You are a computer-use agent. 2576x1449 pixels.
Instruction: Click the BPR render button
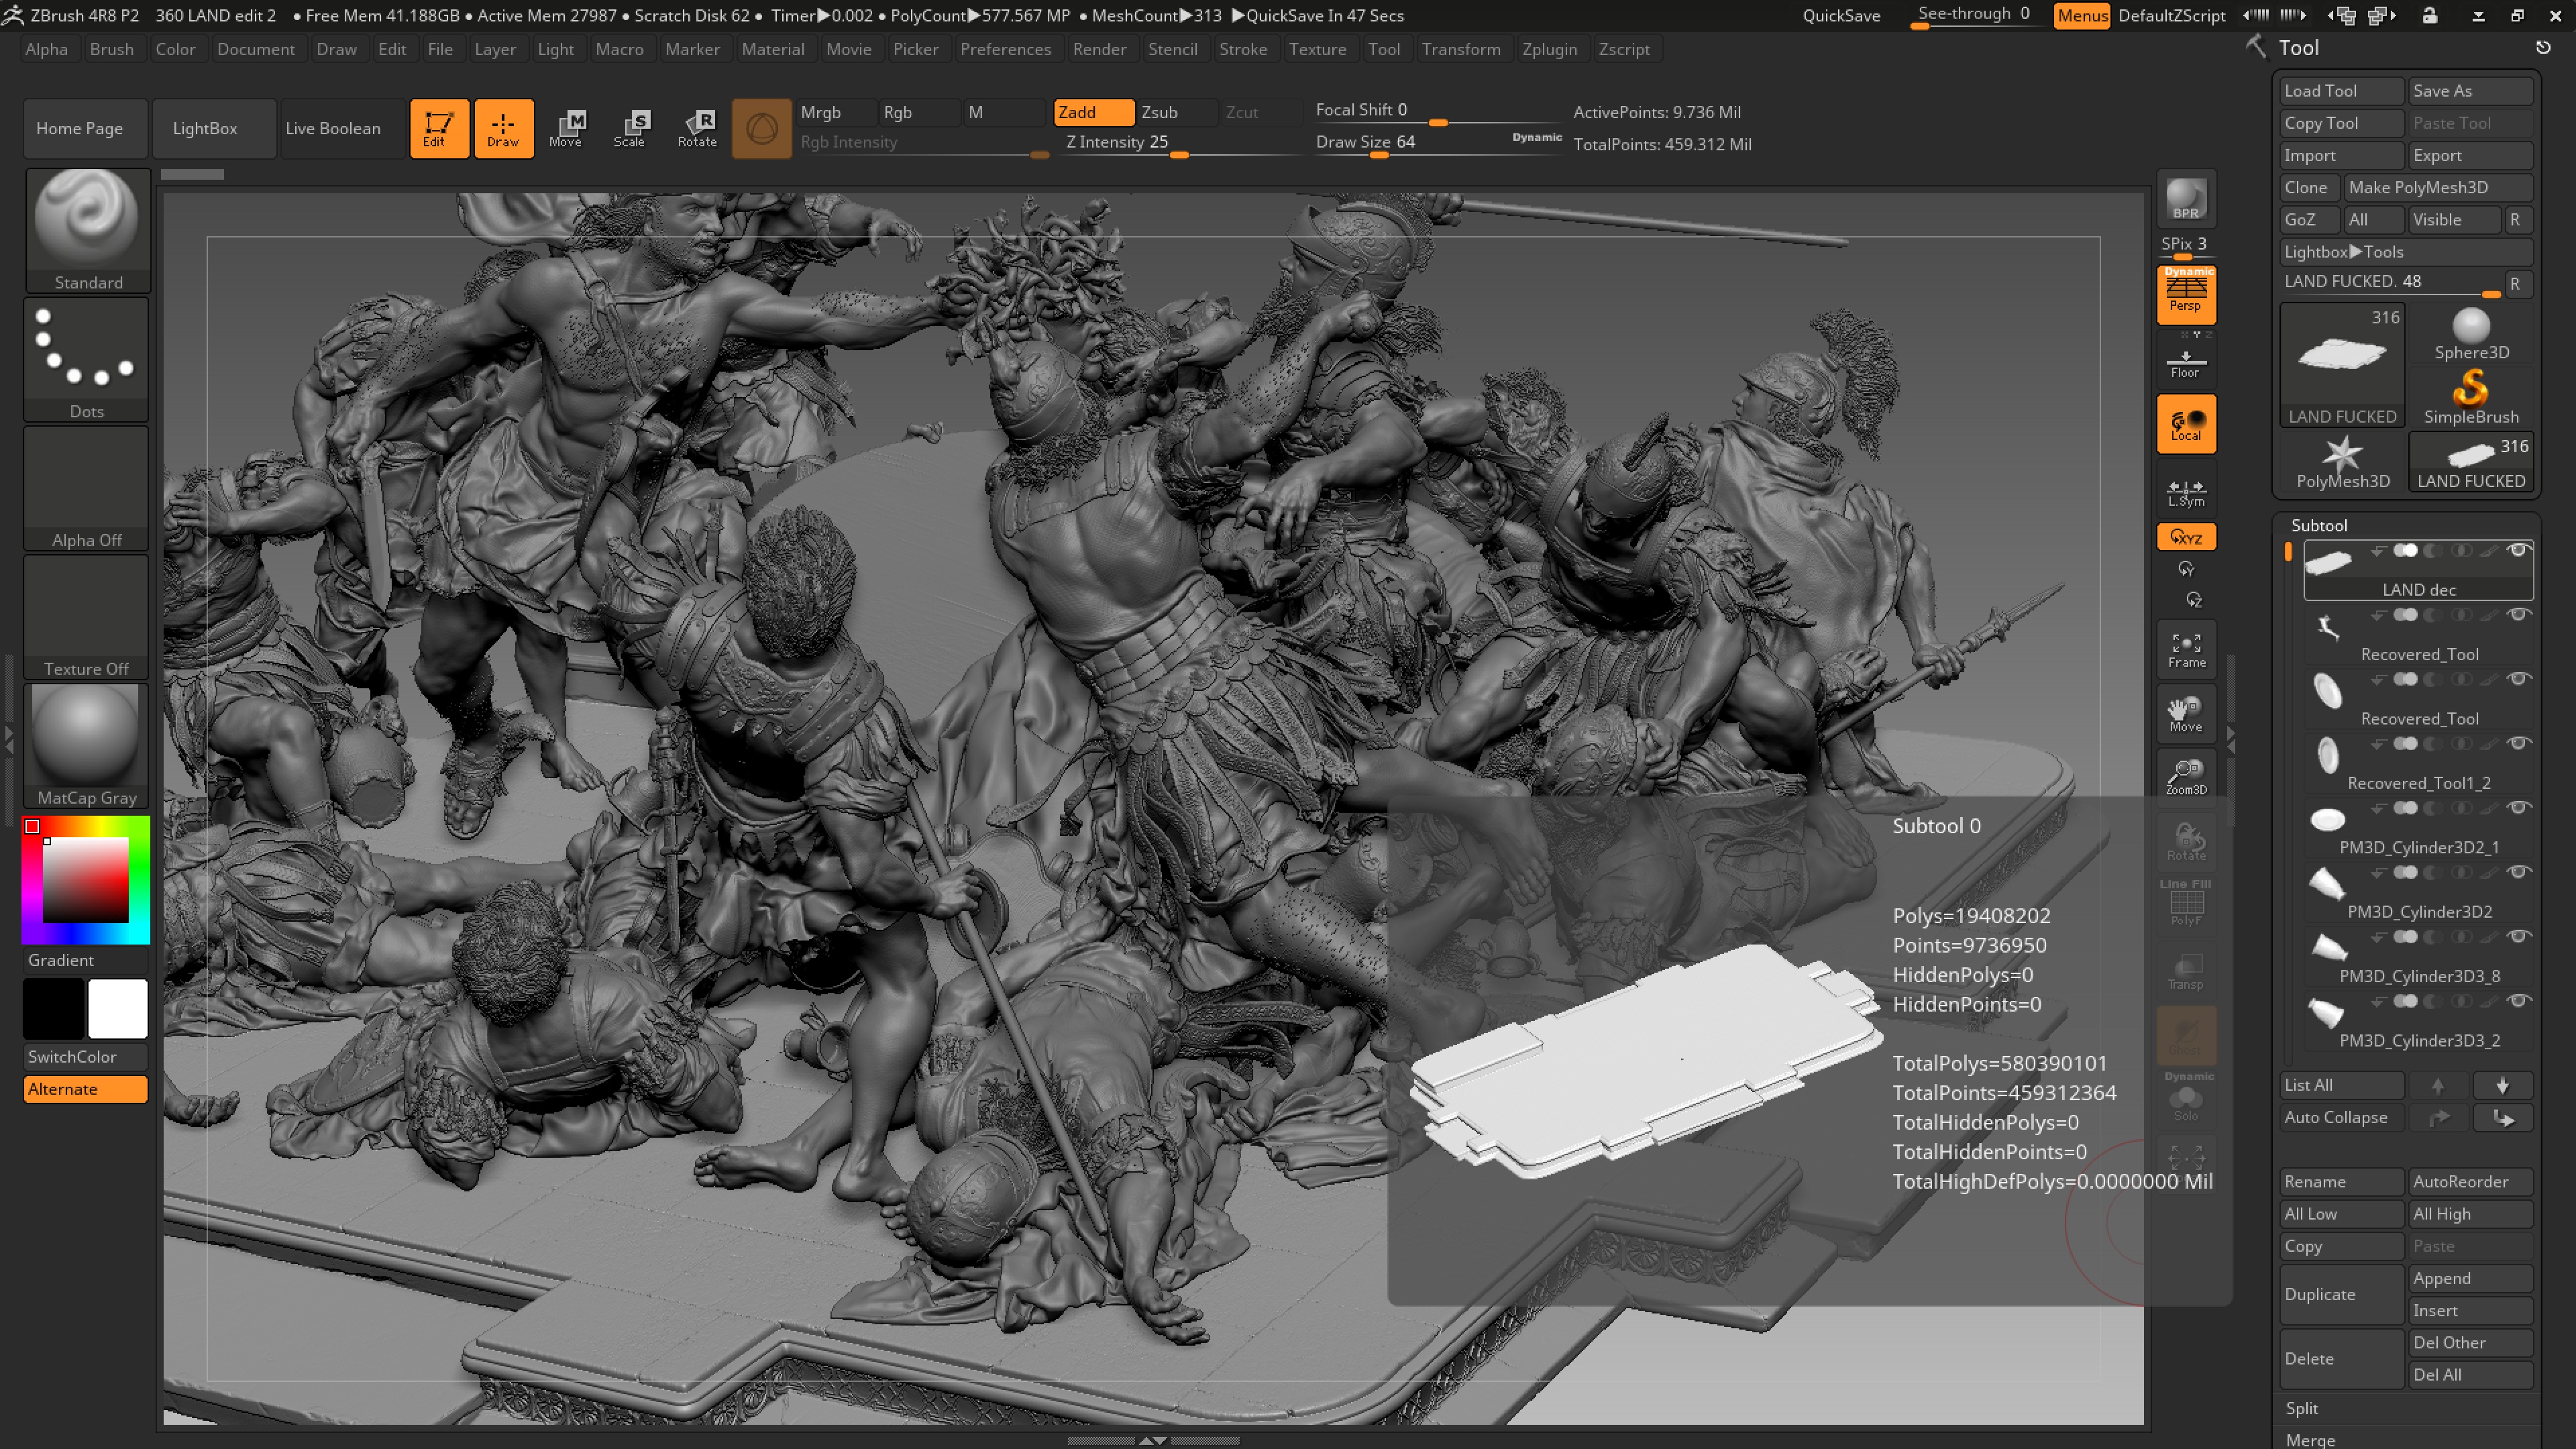(2185, 198)
